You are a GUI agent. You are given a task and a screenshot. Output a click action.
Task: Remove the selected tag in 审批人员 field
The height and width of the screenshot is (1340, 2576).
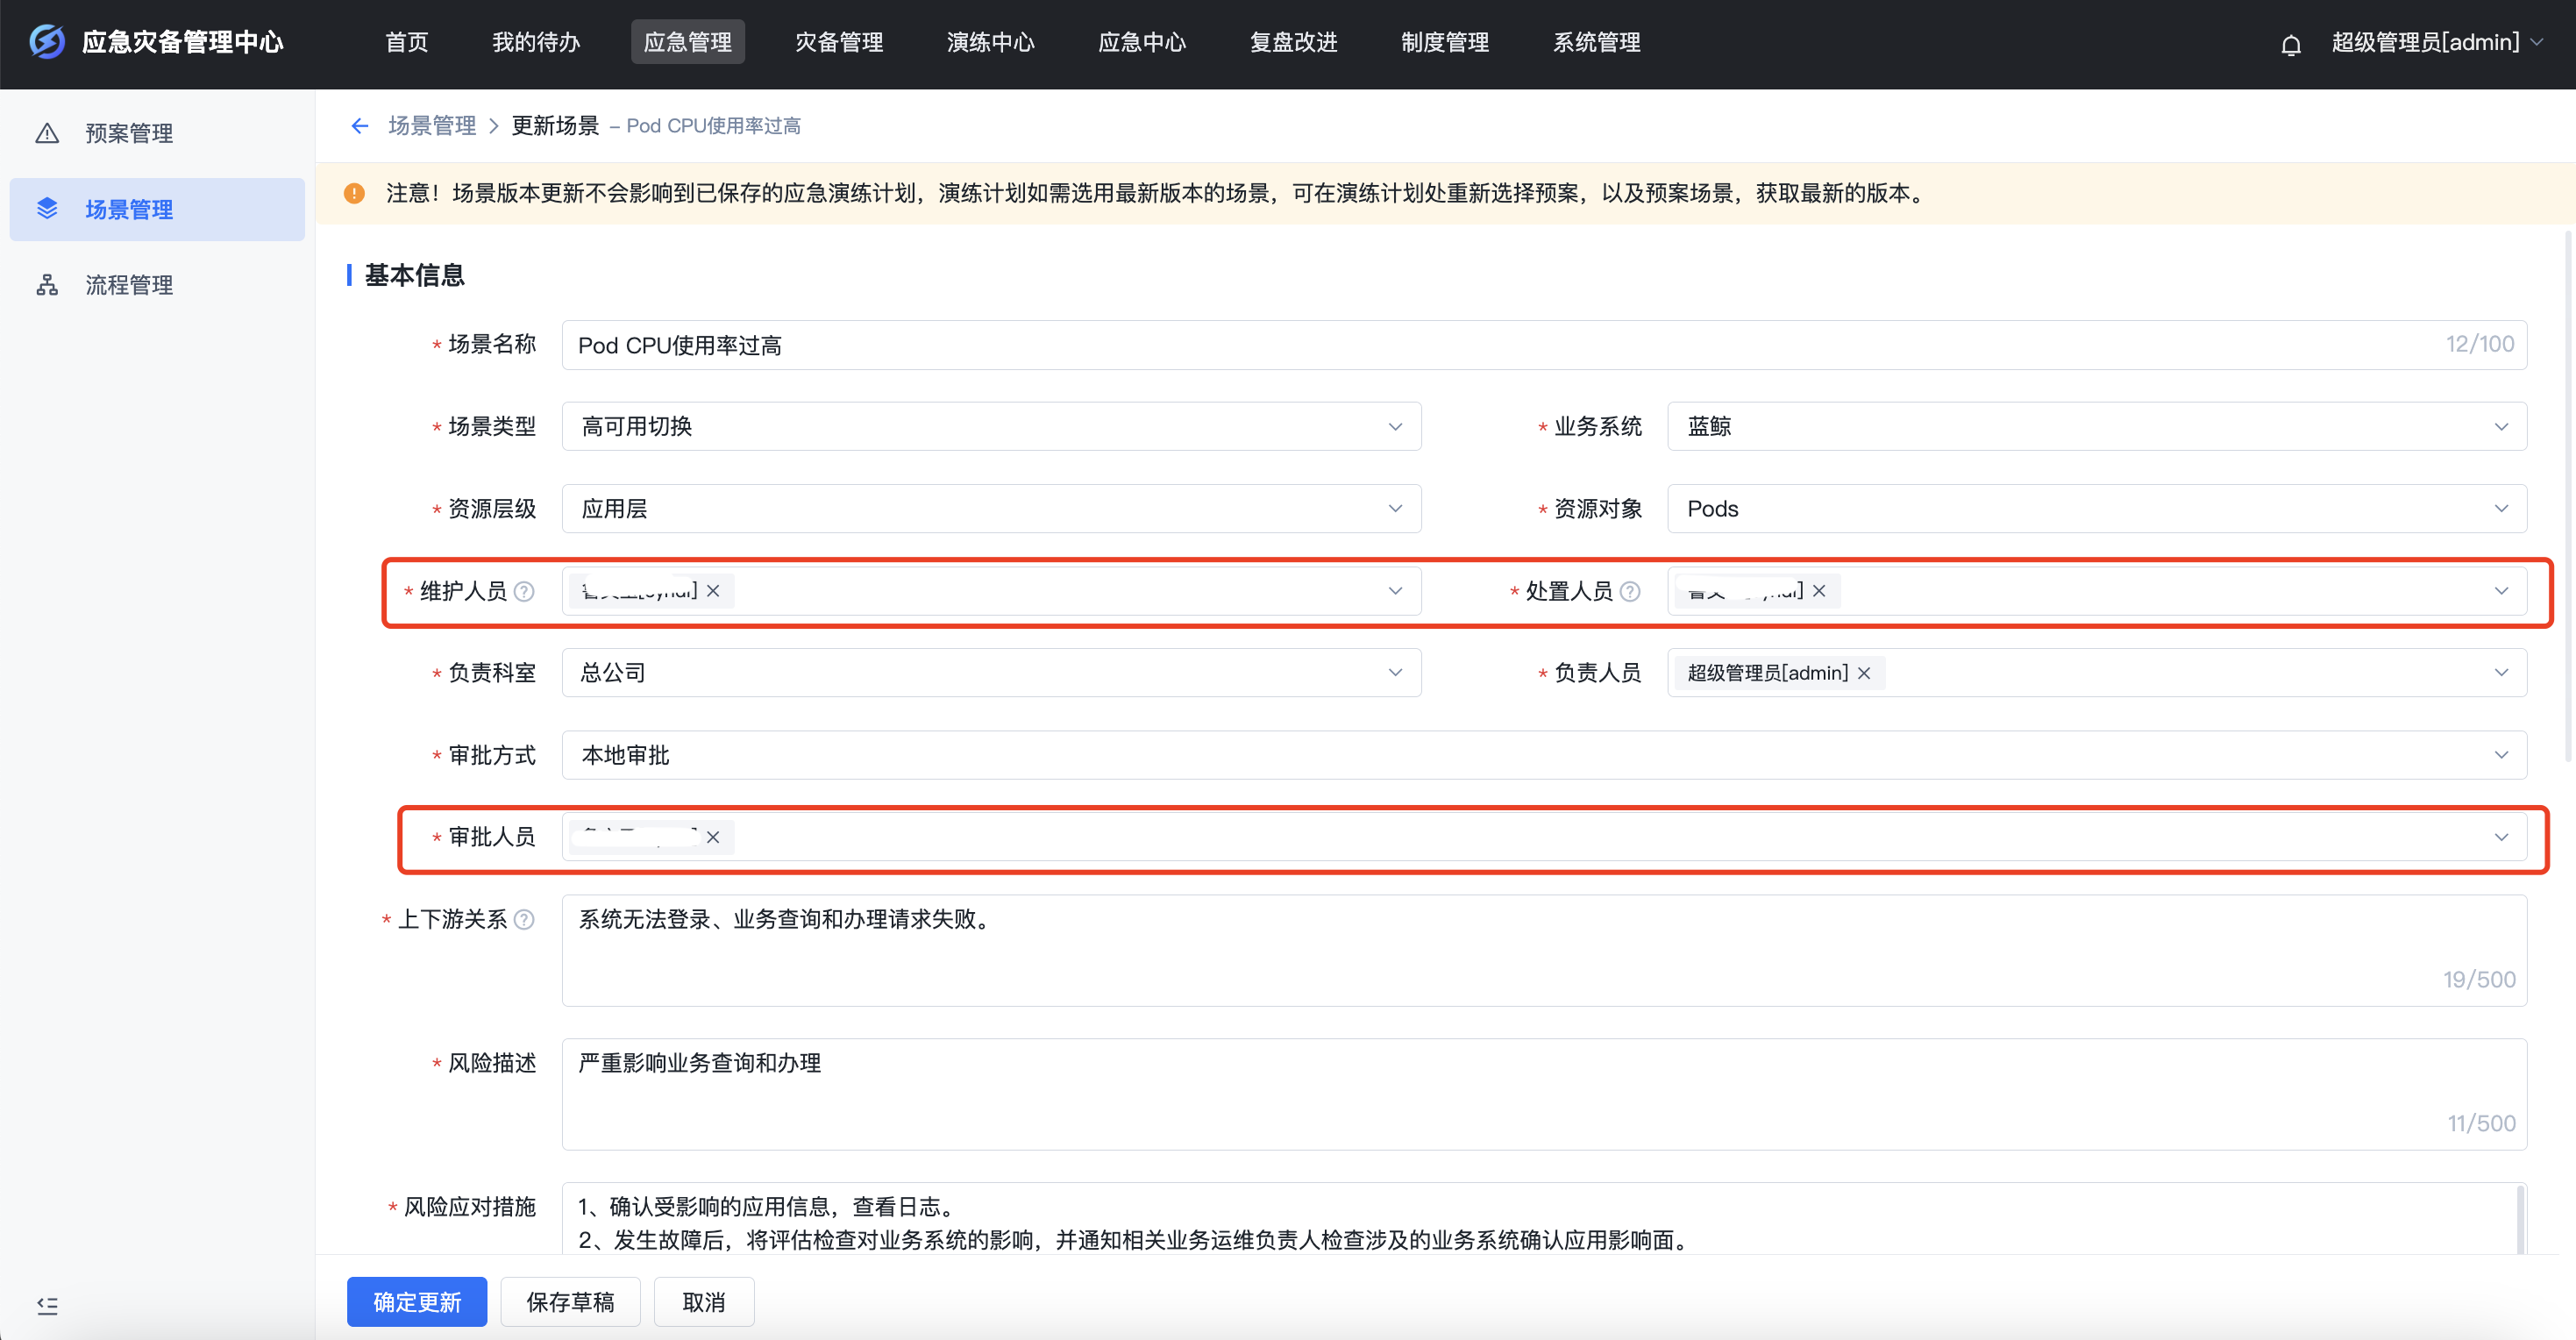pyautogui.click(x=713, y=837)
